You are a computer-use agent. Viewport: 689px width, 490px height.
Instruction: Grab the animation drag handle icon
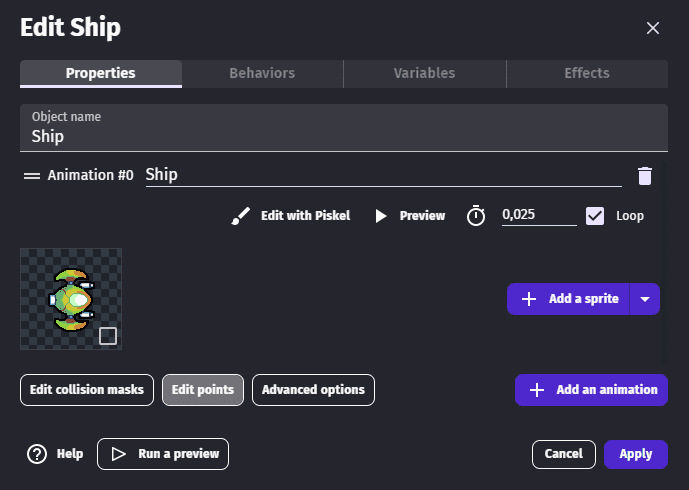[x=32, y=175]
